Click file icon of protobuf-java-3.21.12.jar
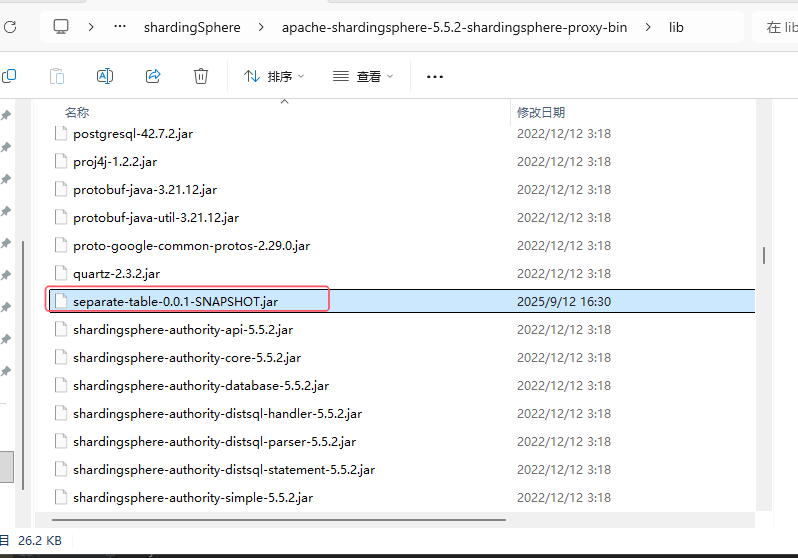The image size is (798, 558). 61,189
